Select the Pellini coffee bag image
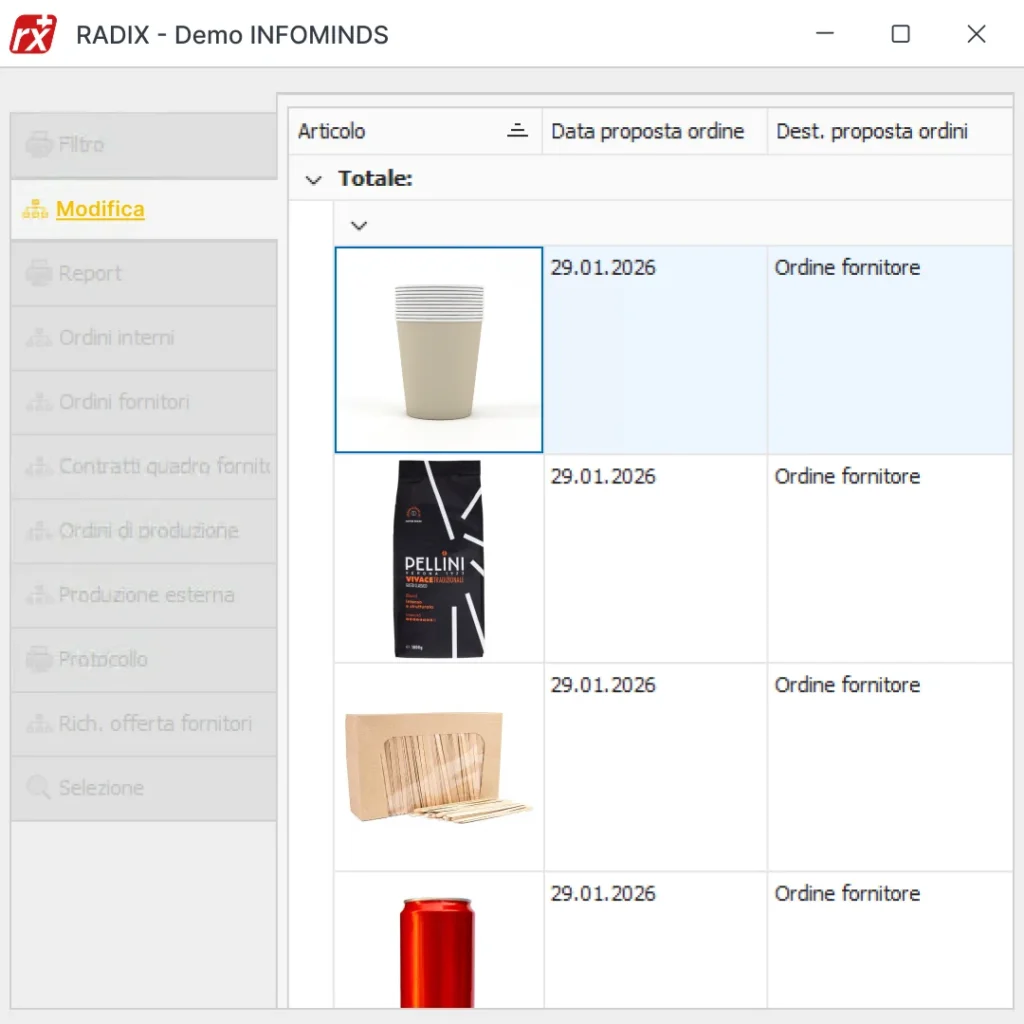 click(438, 558)
